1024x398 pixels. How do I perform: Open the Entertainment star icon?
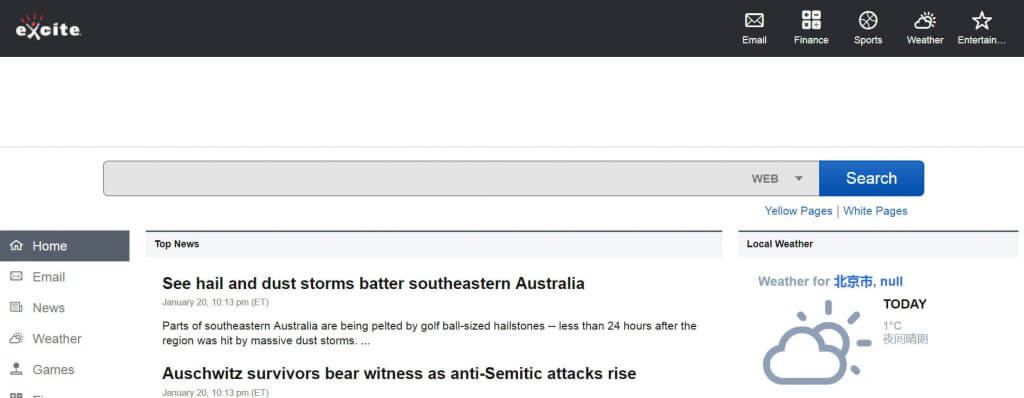click(982, 20)
